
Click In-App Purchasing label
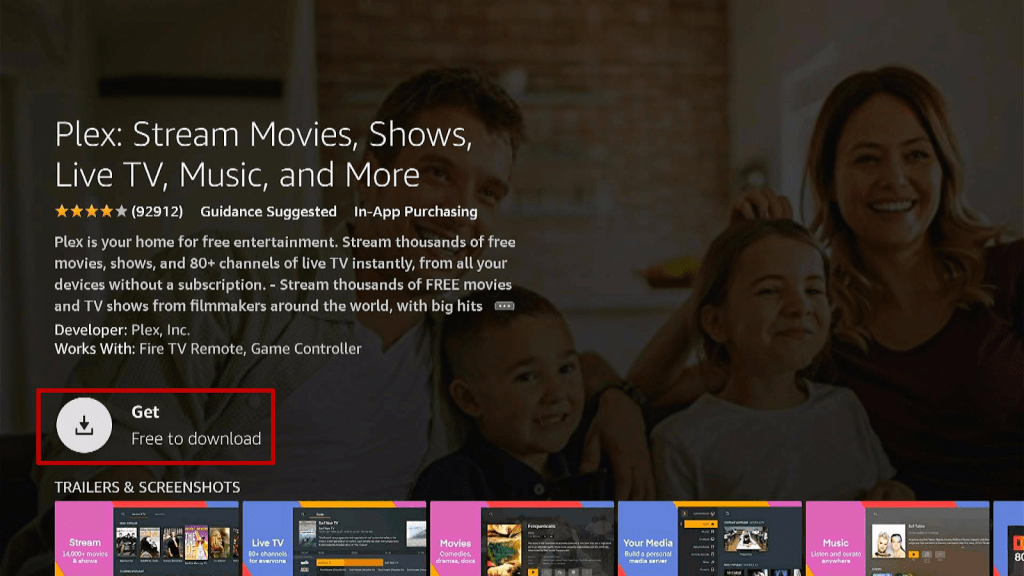(415, 212)
